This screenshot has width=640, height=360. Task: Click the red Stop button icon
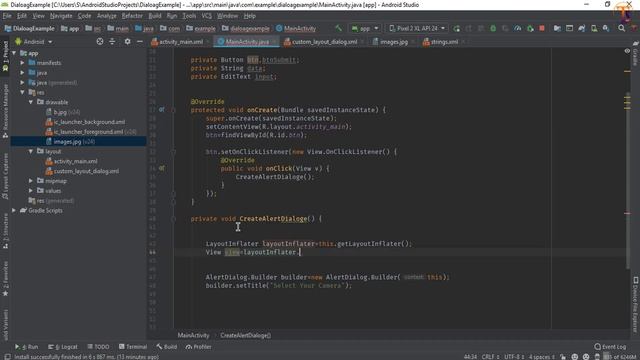(542, 28)
